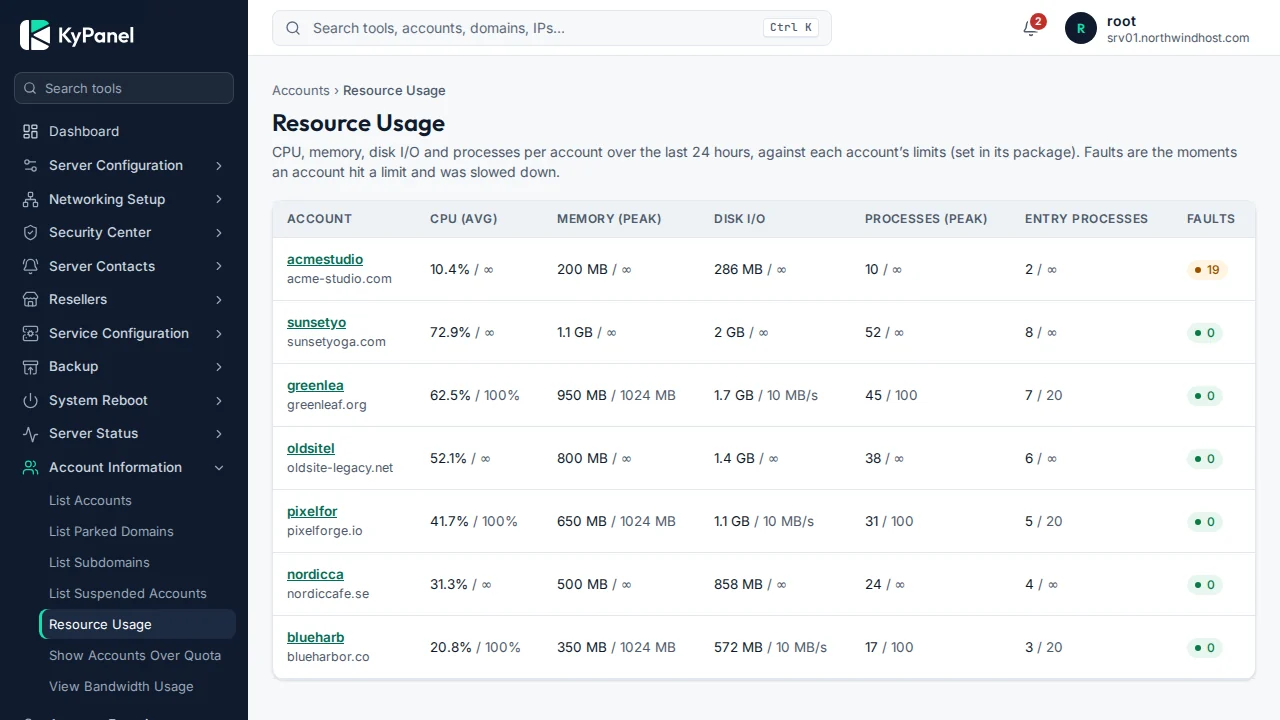The width and height of the screenshot is (1280, 720).
Task: Click the Backup archive icon
Action: click(x=30, y=366)
